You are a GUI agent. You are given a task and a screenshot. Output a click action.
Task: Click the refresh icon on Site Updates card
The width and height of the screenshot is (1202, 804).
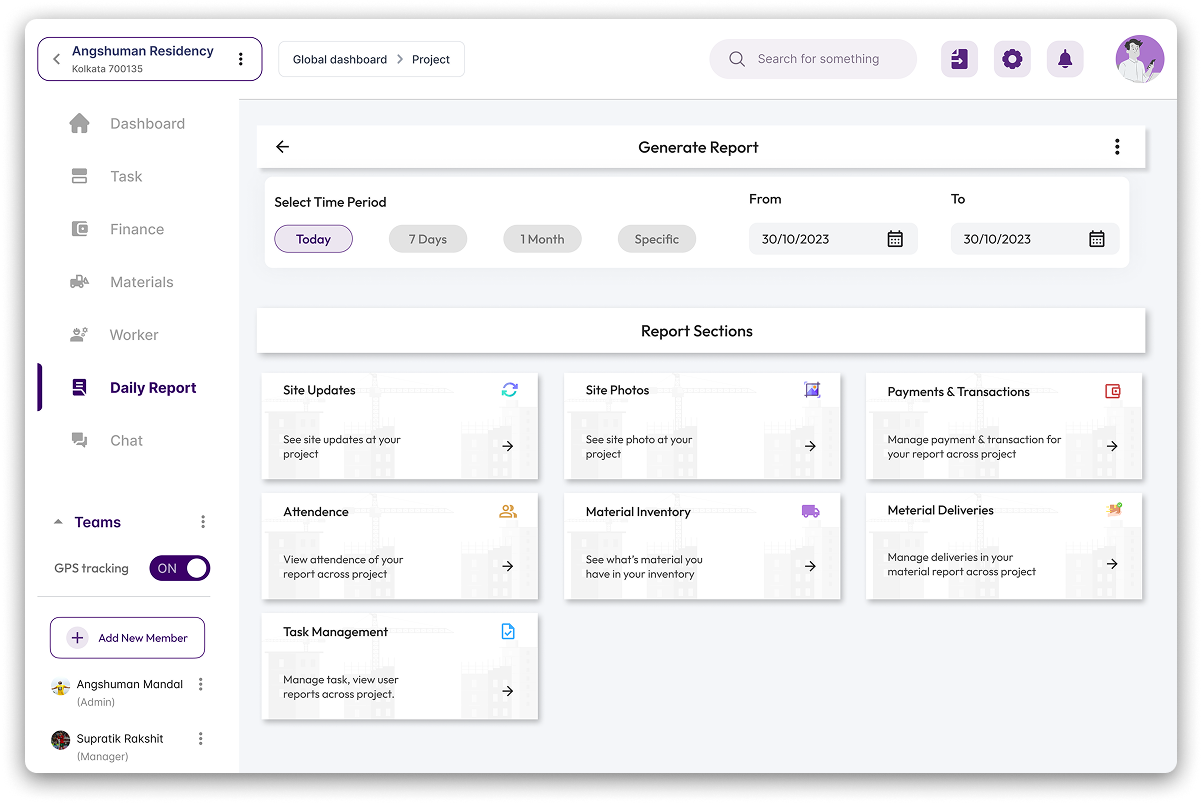pos(509,390)
